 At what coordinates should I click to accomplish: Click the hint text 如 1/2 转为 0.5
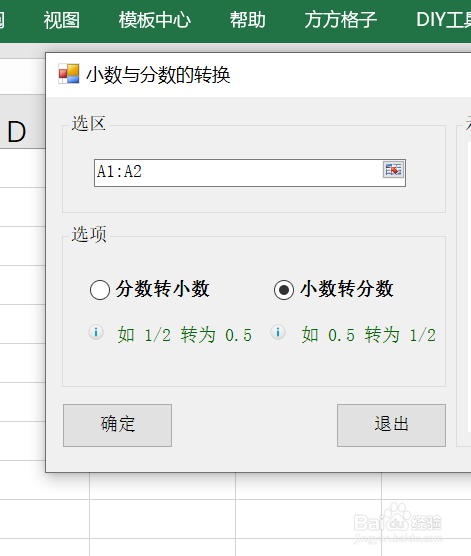click(x=185, y=335)
